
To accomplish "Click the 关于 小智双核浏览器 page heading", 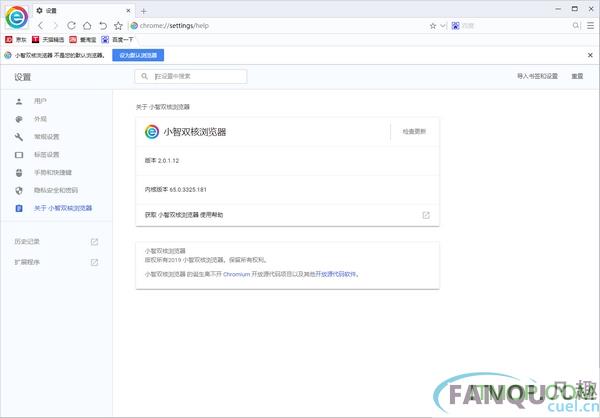I will (163, 107).
